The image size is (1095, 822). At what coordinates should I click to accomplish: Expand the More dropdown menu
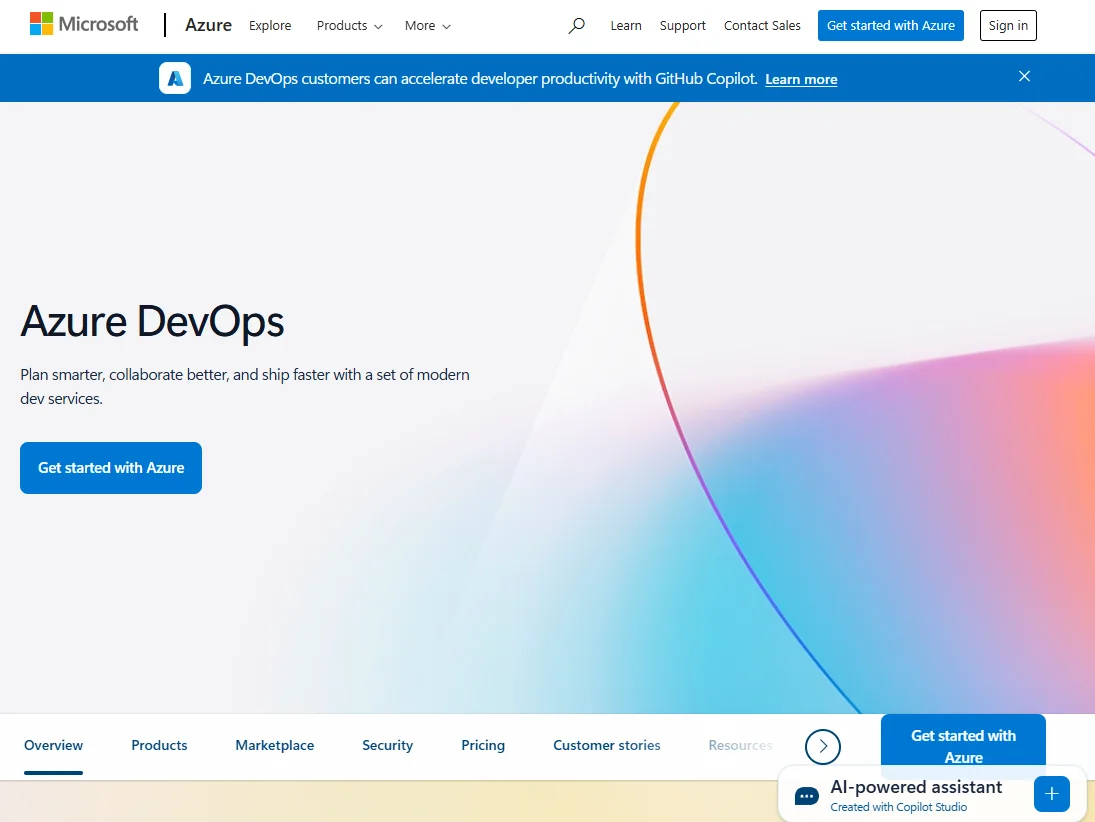click(x=427, y=26)
